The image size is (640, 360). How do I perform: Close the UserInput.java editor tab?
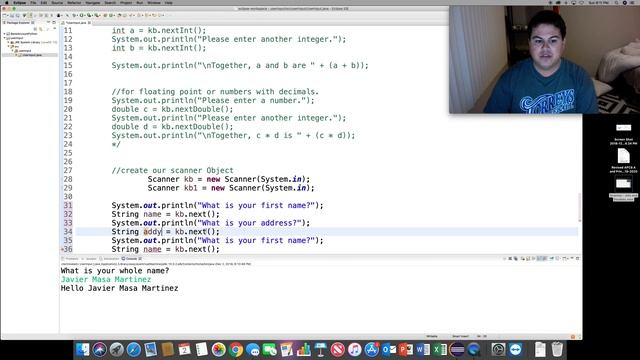pyautogui.click(x=89, y=23)
